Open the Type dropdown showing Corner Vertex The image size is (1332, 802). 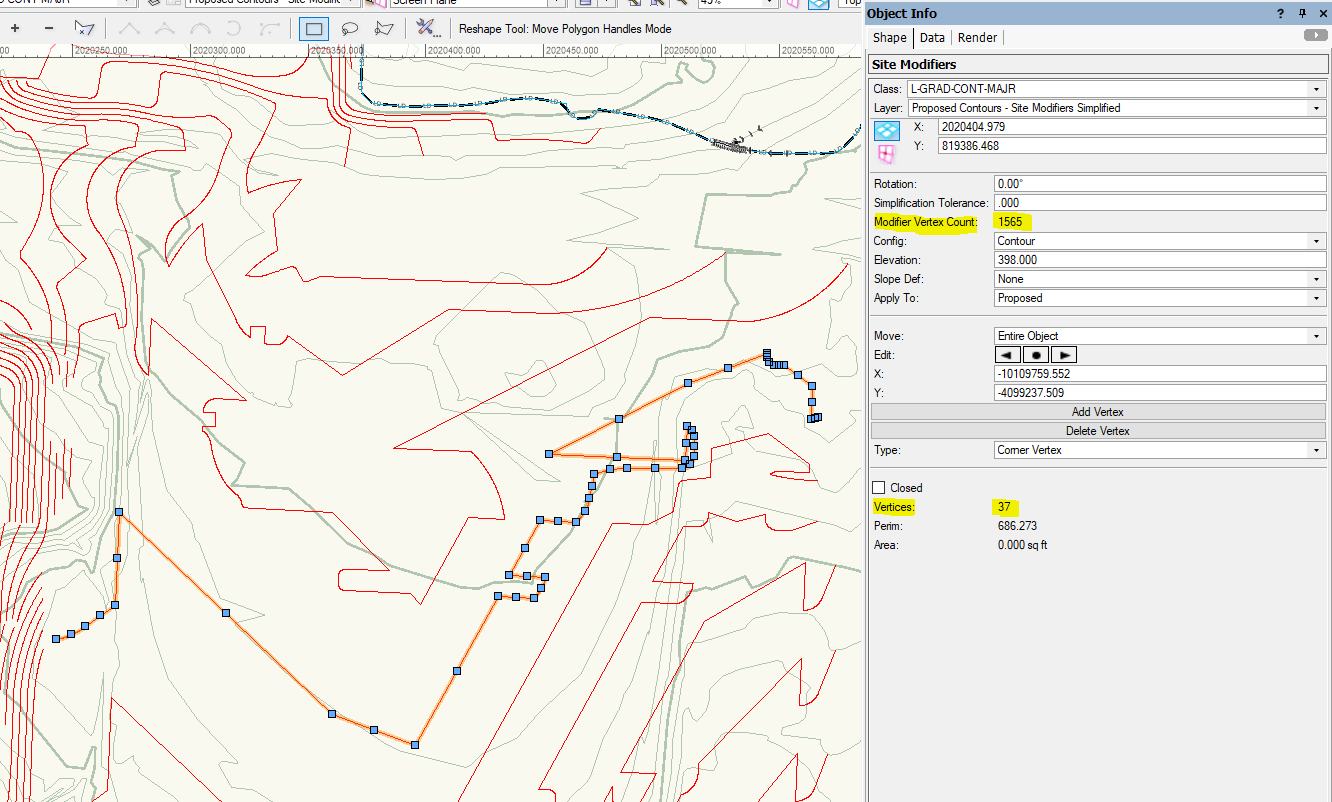(x=1159, y=450)
